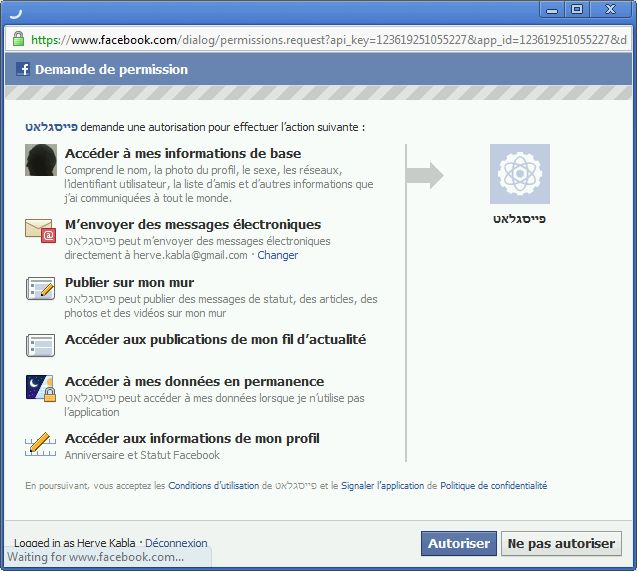Viewport: 637px width, 571px height.
Task: Click the Waiting for www.facebook.com status text
Action: [x=95, y=557]
